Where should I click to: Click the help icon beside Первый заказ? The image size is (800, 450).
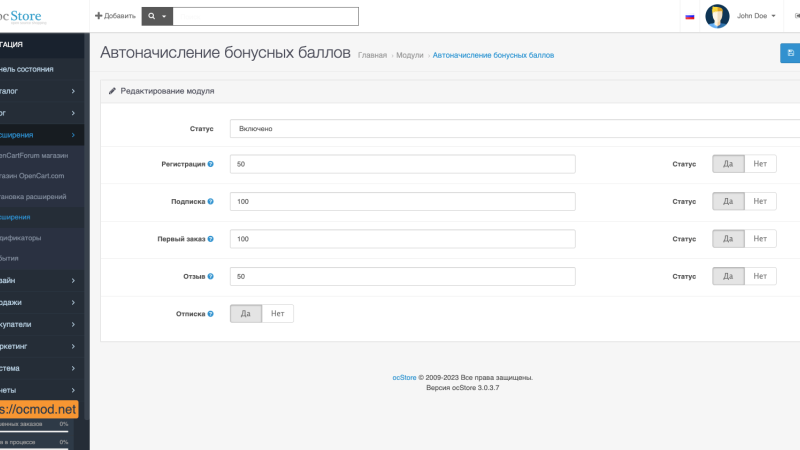click(x=210, y=239)
